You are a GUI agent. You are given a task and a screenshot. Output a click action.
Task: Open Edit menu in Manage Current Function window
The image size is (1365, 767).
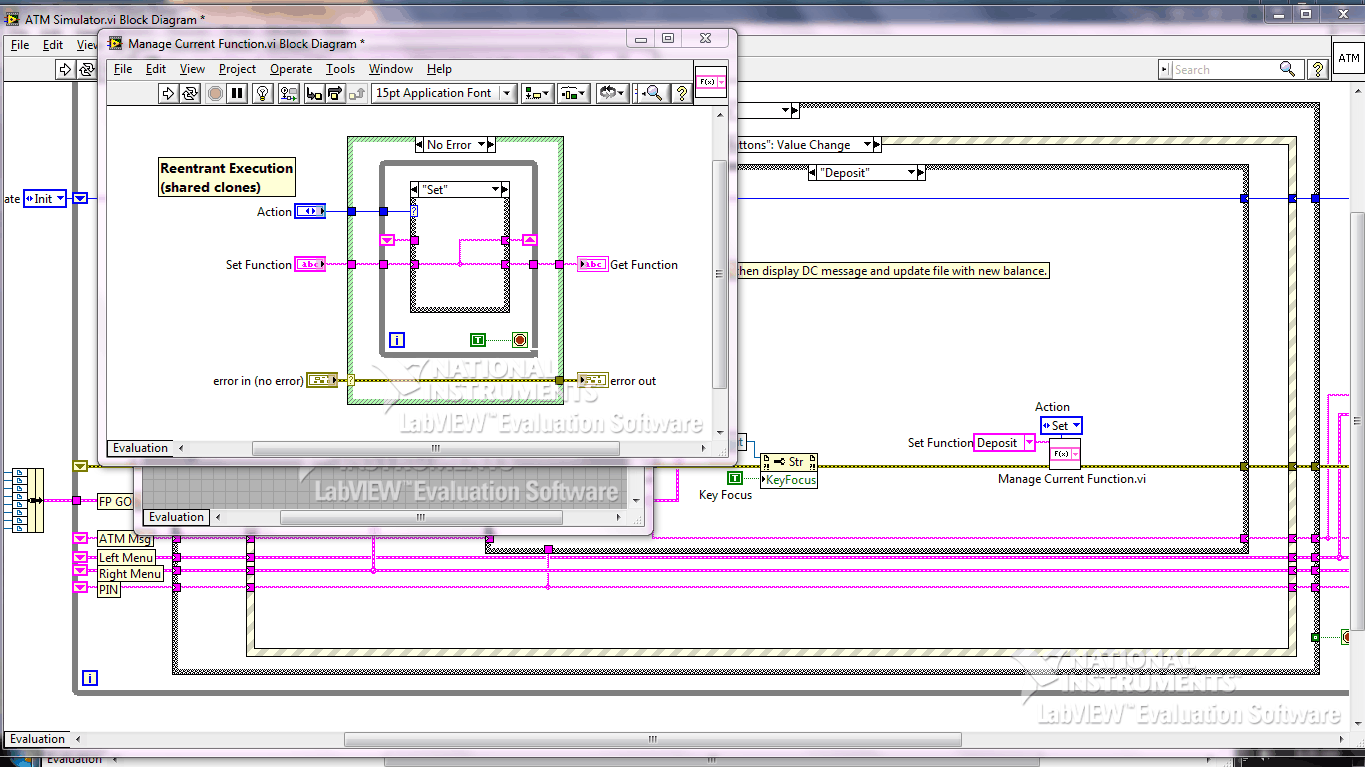coord(156,69)
